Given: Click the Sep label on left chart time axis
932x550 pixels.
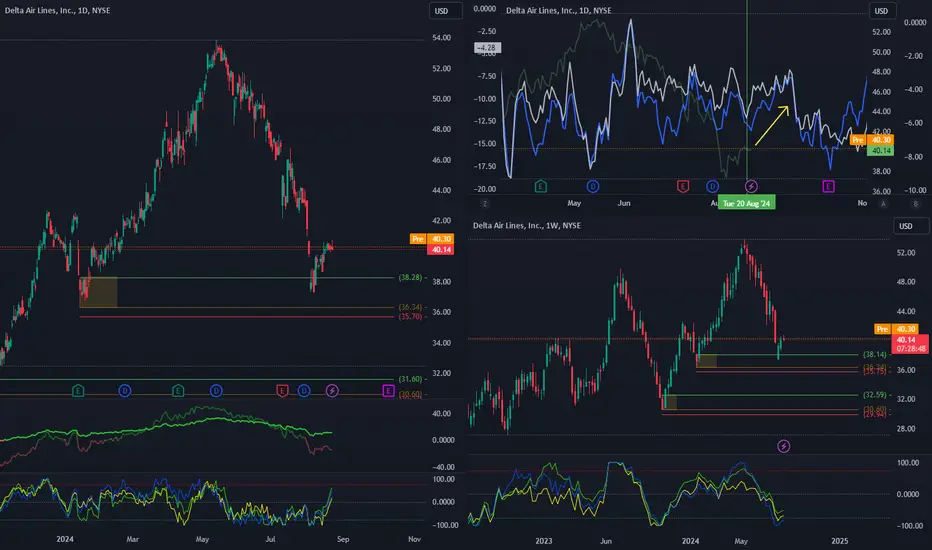Looking at the screenshot, I should pos(343,539).
